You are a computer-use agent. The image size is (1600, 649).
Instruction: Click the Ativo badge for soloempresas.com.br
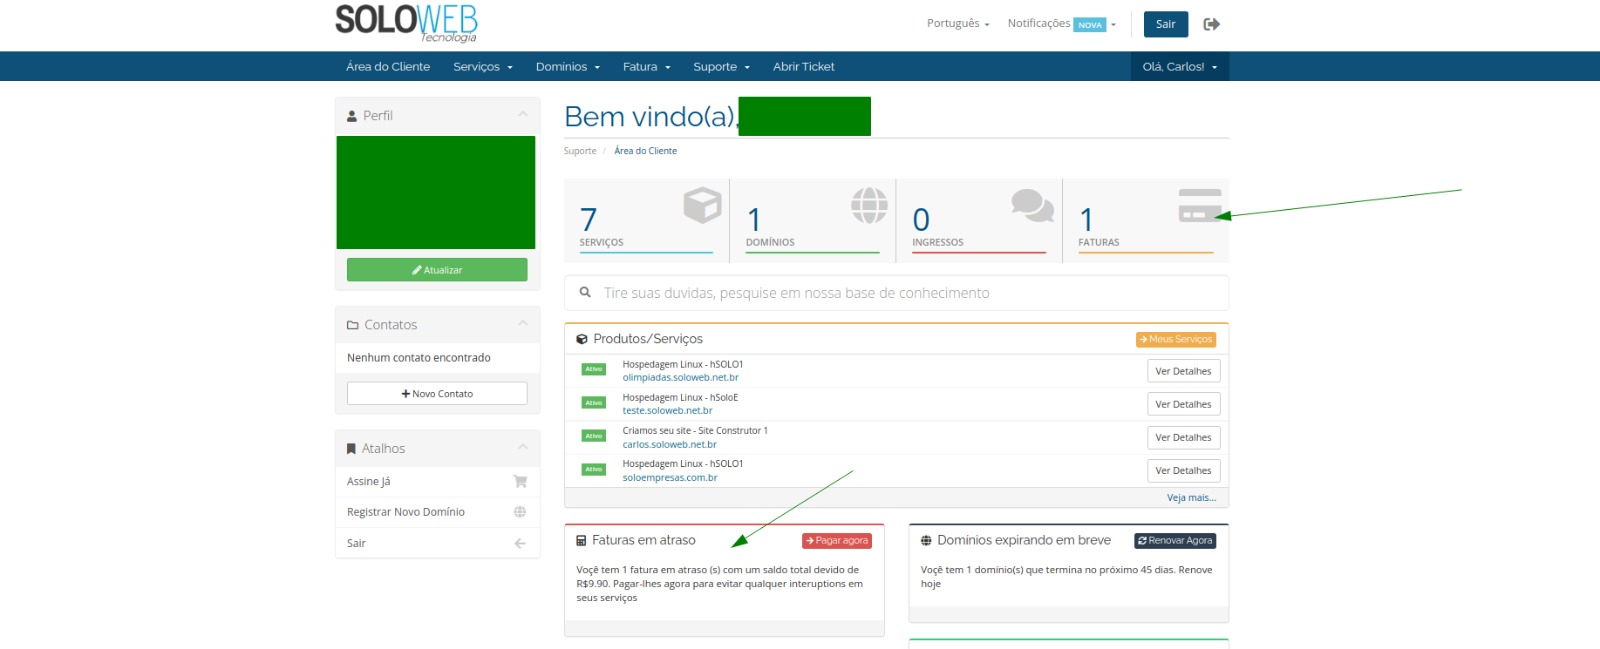click(594, 469)
